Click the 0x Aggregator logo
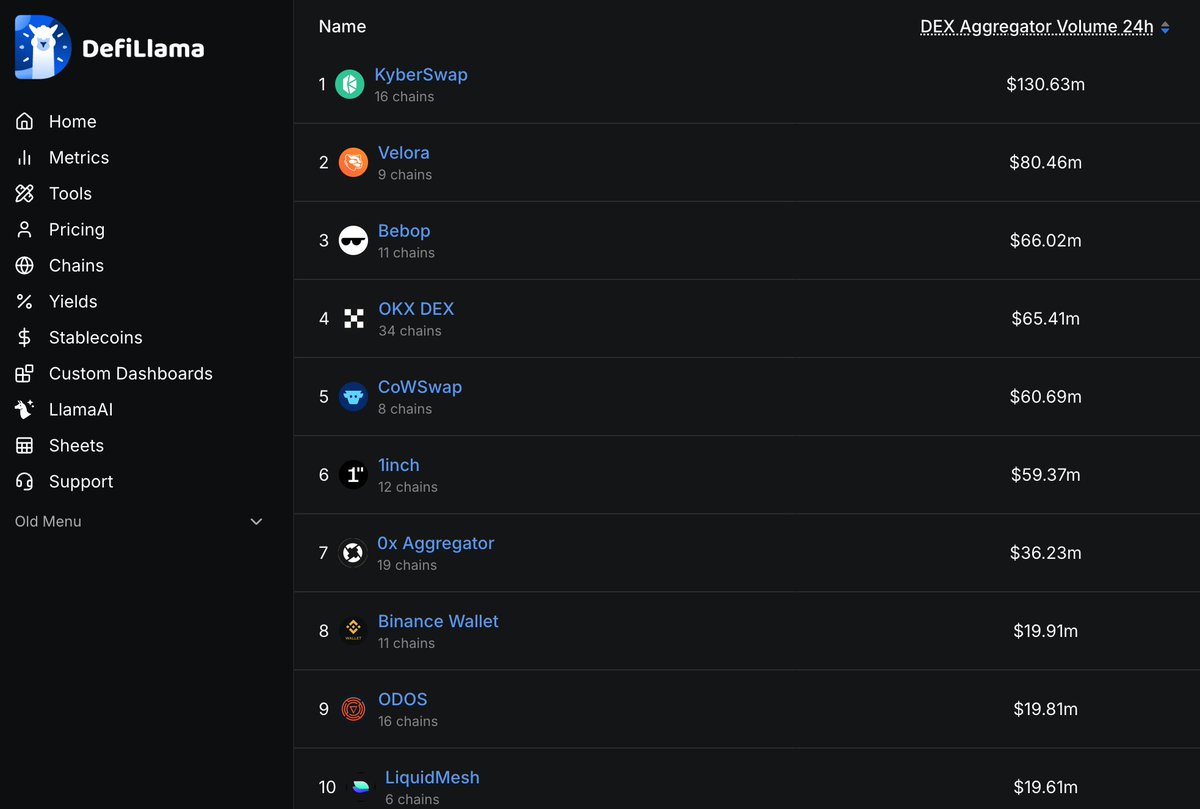 352,552
